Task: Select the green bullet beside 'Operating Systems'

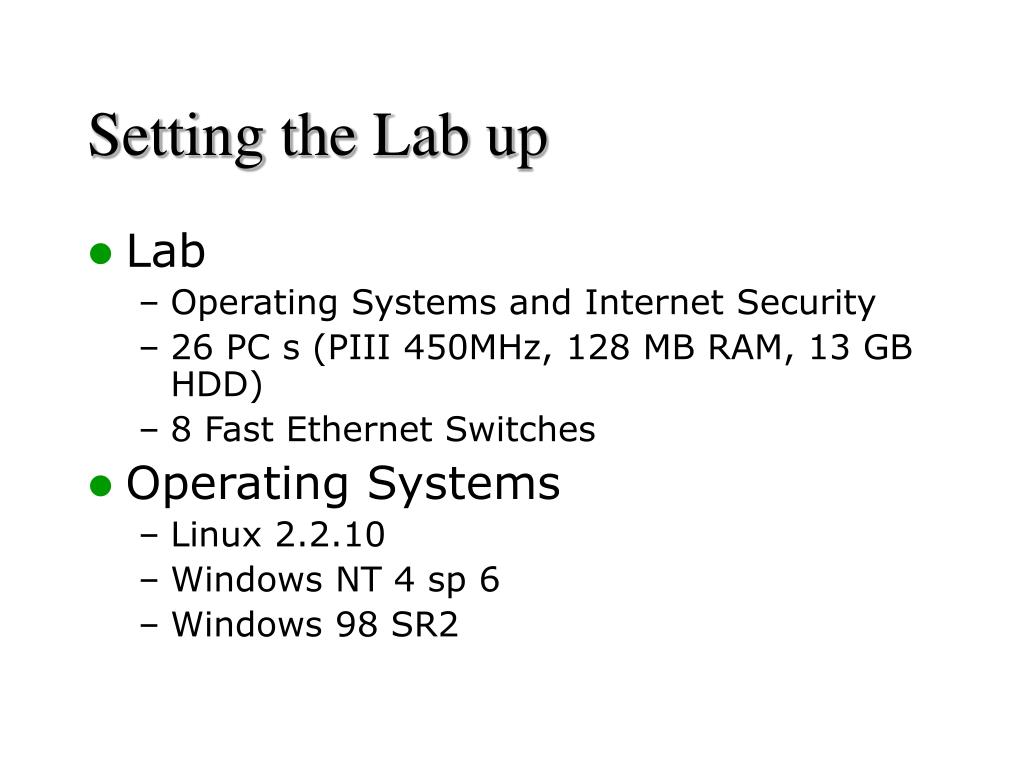Action: (x=101, y=486)
